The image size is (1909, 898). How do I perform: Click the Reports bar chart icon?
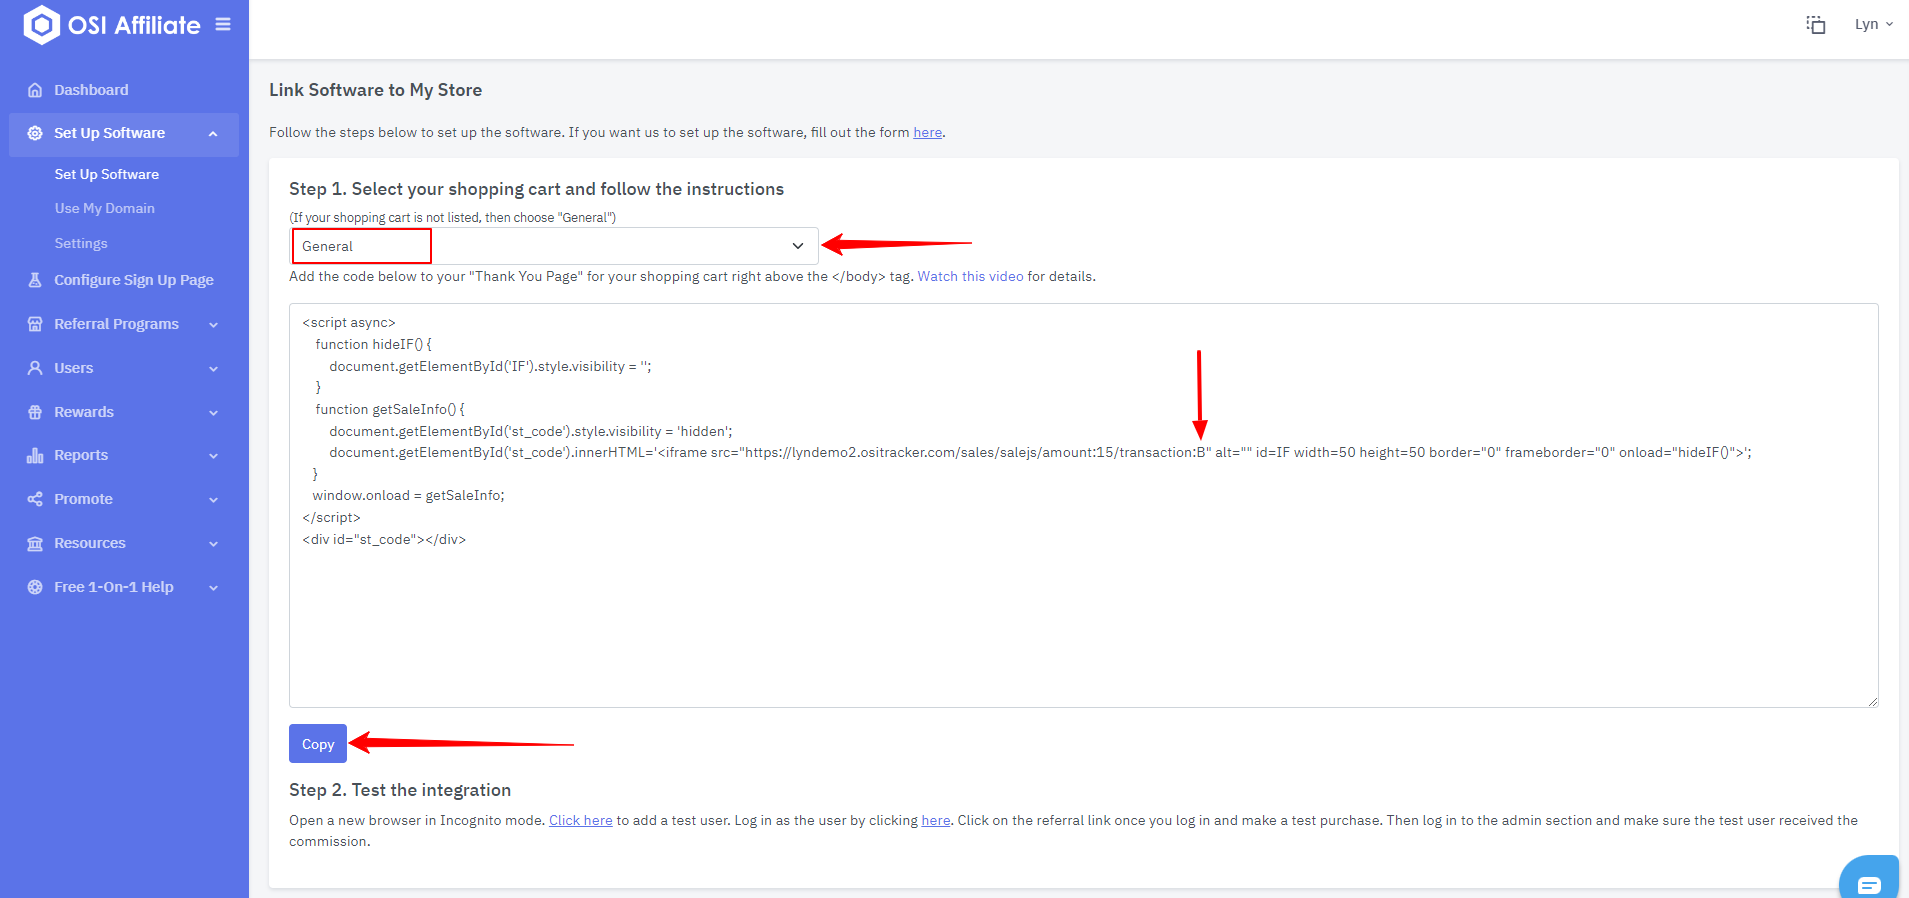(x=35, y=455)
